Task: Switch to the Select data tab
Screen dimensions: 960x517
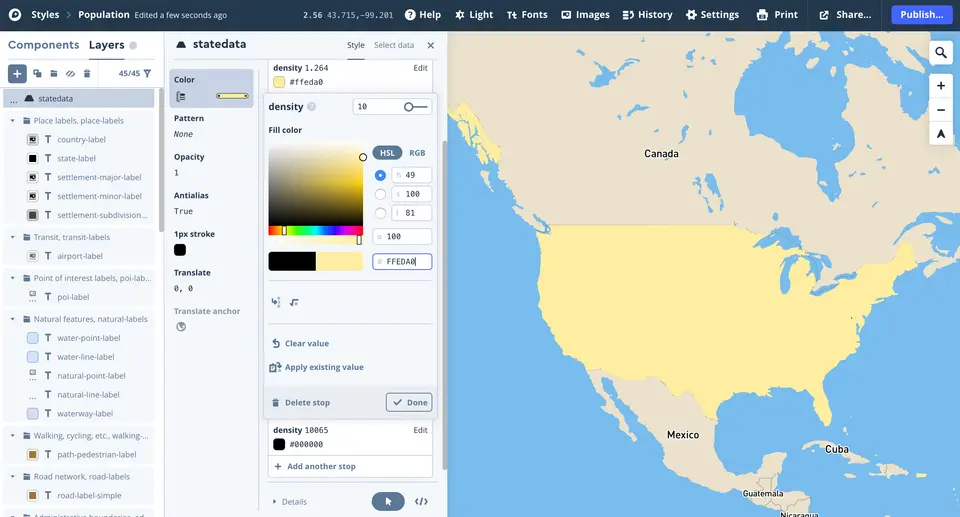Action: click(394, 45)
